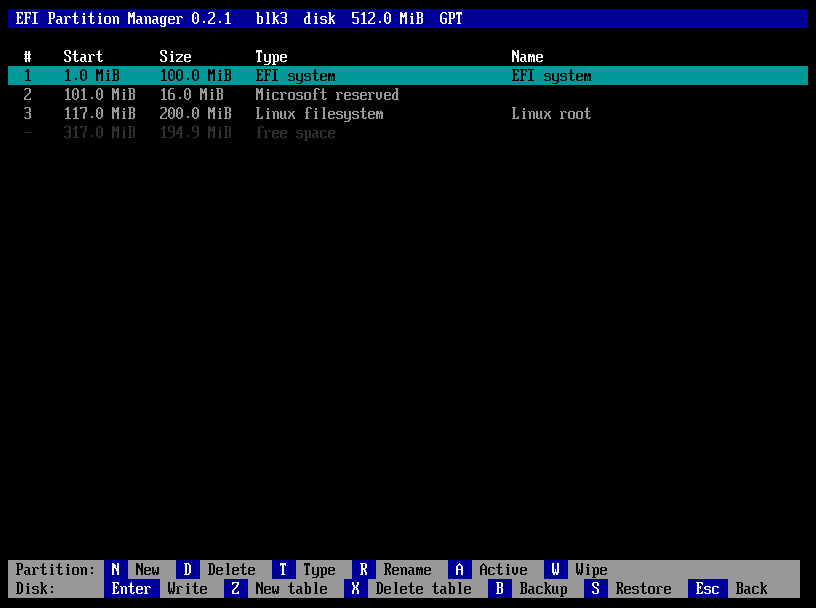The width and height of the screenshot is (816, 608).
Task: Click the GPT label in title bar
Action: 451,19
